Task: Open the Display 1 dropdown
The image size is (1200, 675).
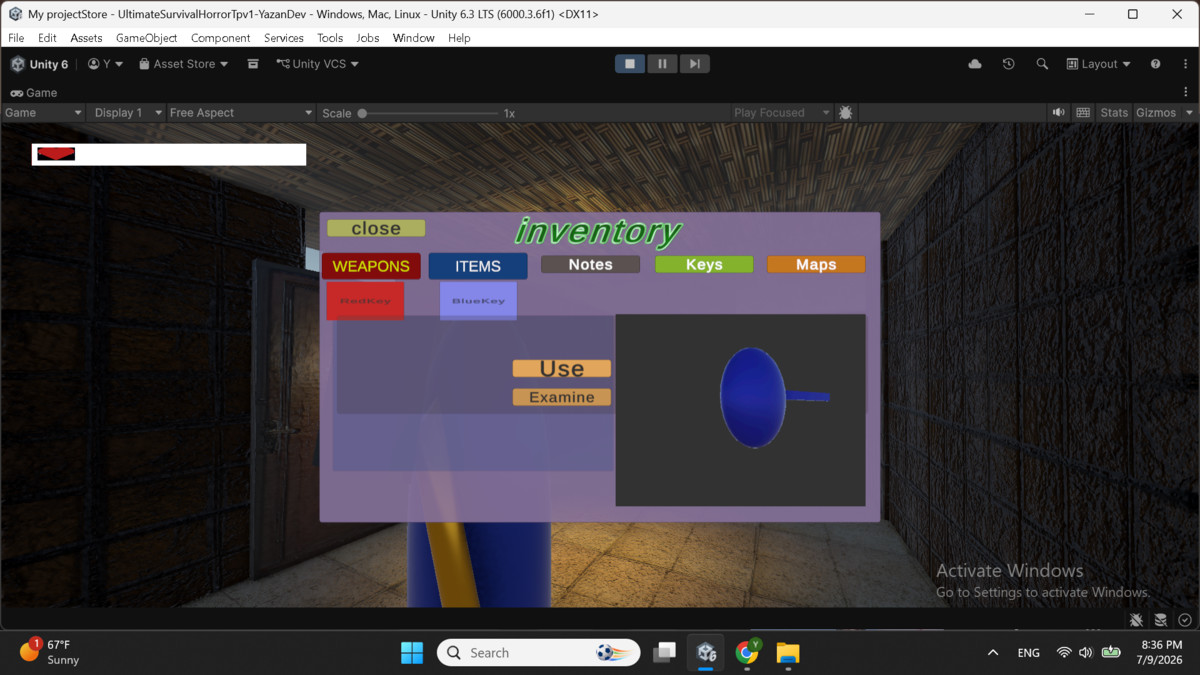Action: [x=128, y=113]
